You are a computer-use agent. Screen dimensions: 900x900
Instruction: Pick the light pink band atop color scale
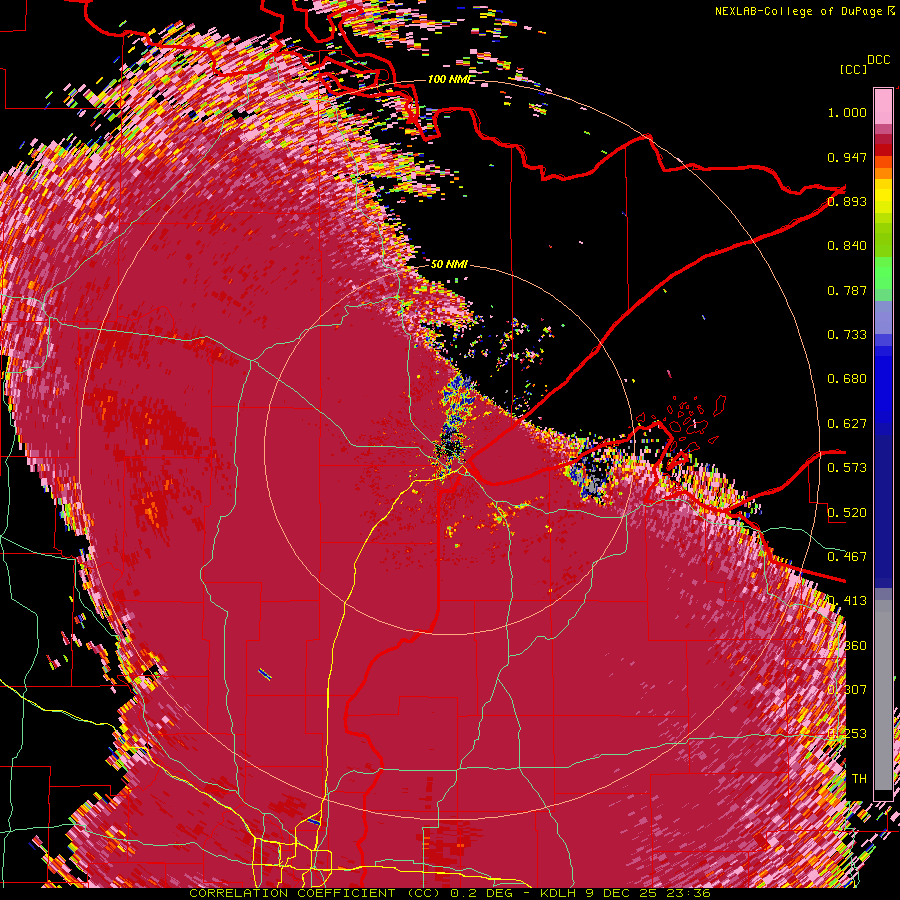click(883, 106)
